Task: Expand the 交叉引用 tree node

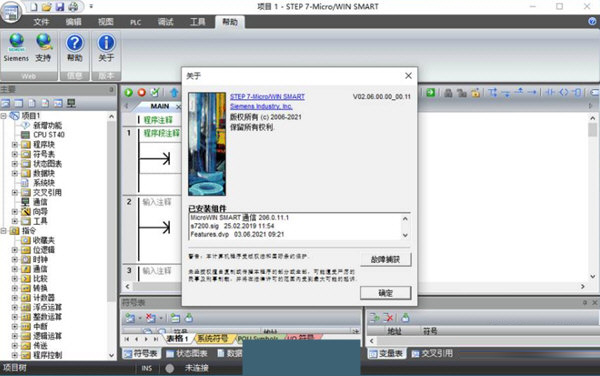Action: click(15, 192)
